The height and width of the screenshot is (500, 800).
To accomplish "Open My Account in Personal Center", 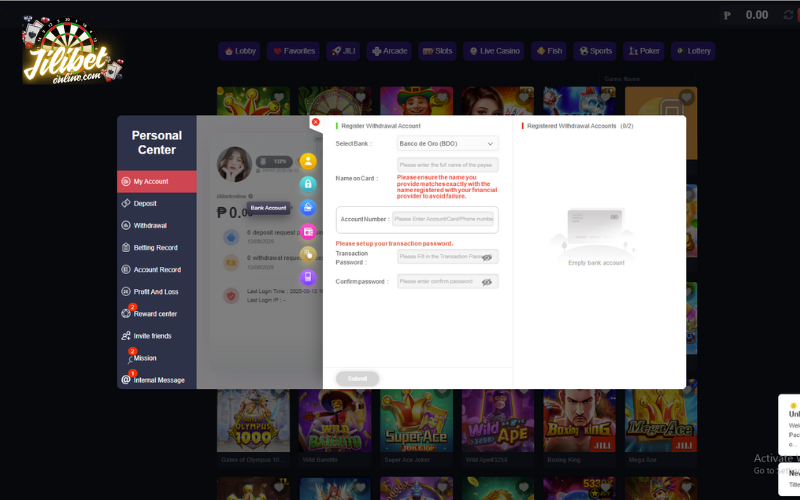I will pos(157,182).
